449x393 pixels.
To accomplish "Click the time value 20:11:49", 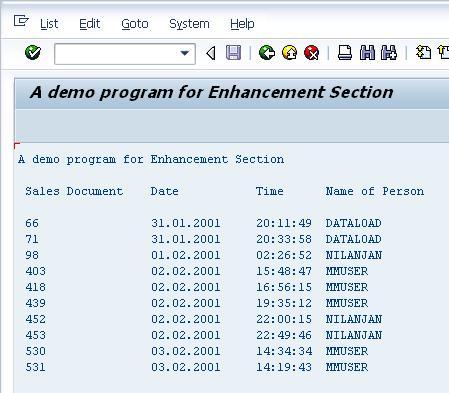I will tap(284, 223).
